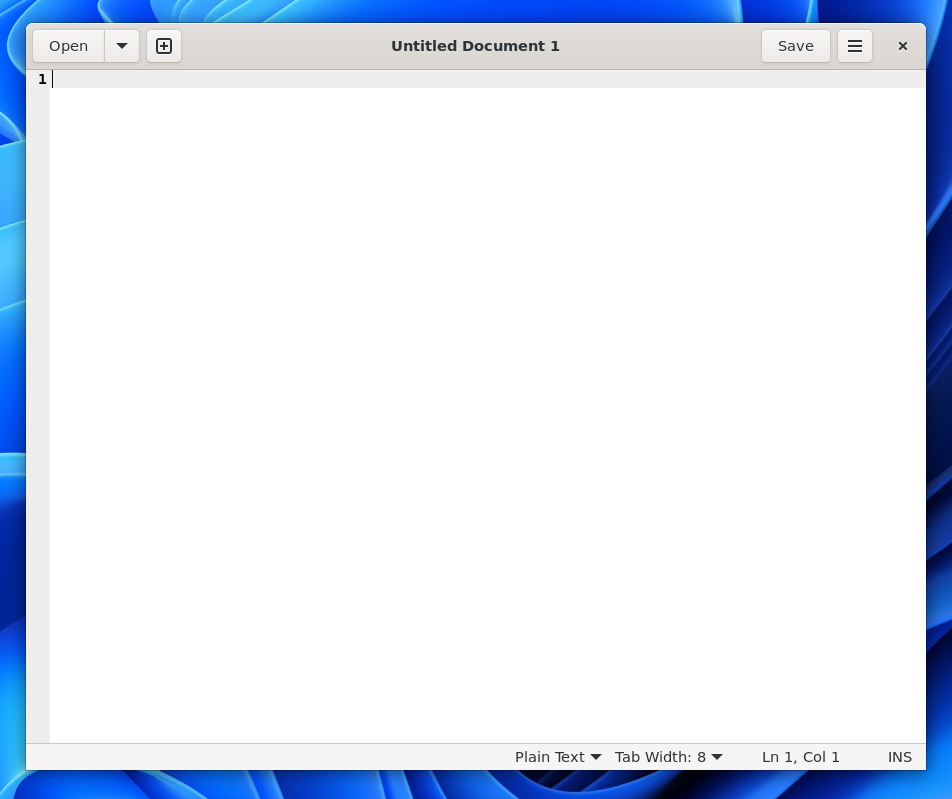The image size is (952, 799).
Task: Click line number 1 in the gutter
Action: (42, 79)
